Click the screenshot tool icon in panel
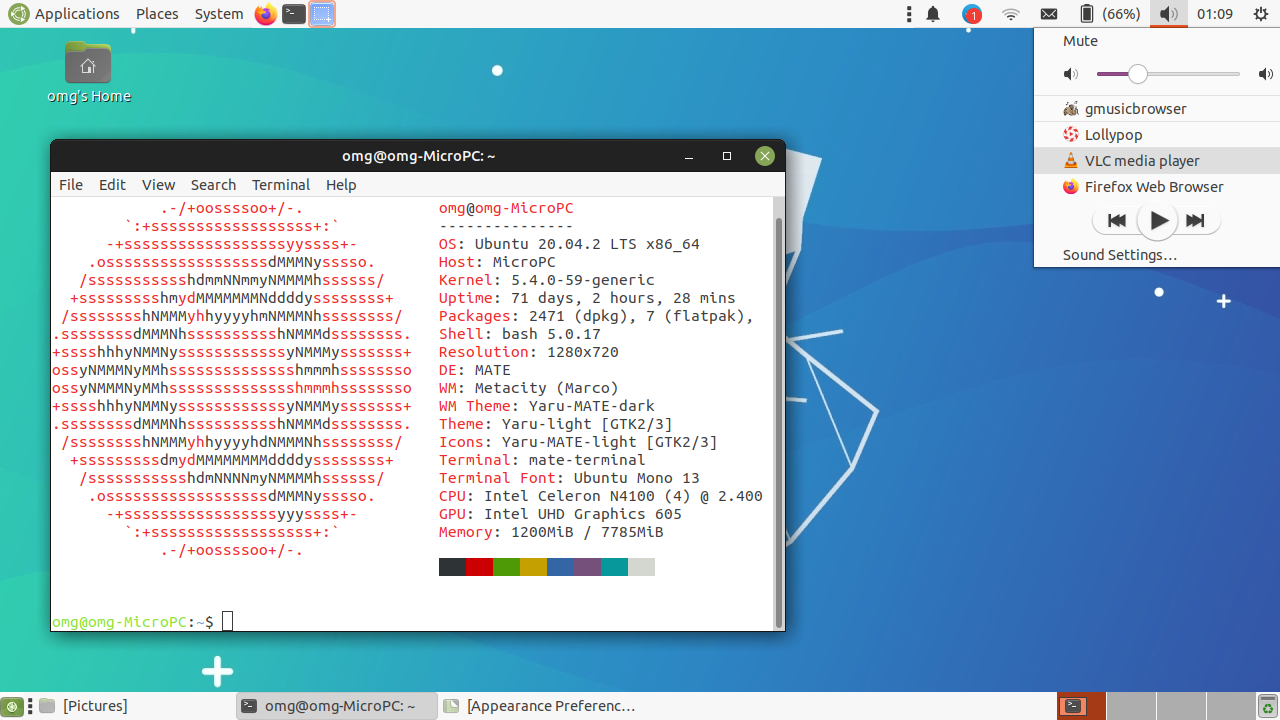 (321, 14)
